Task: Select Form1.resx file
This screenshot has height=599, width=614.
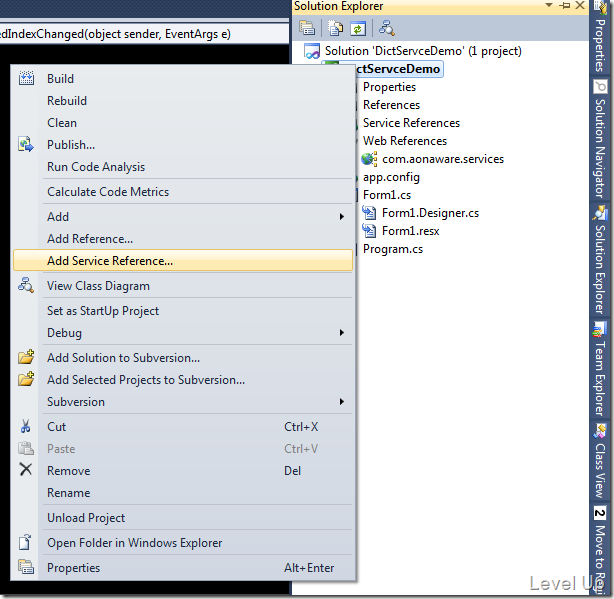Action: (410, 231)
